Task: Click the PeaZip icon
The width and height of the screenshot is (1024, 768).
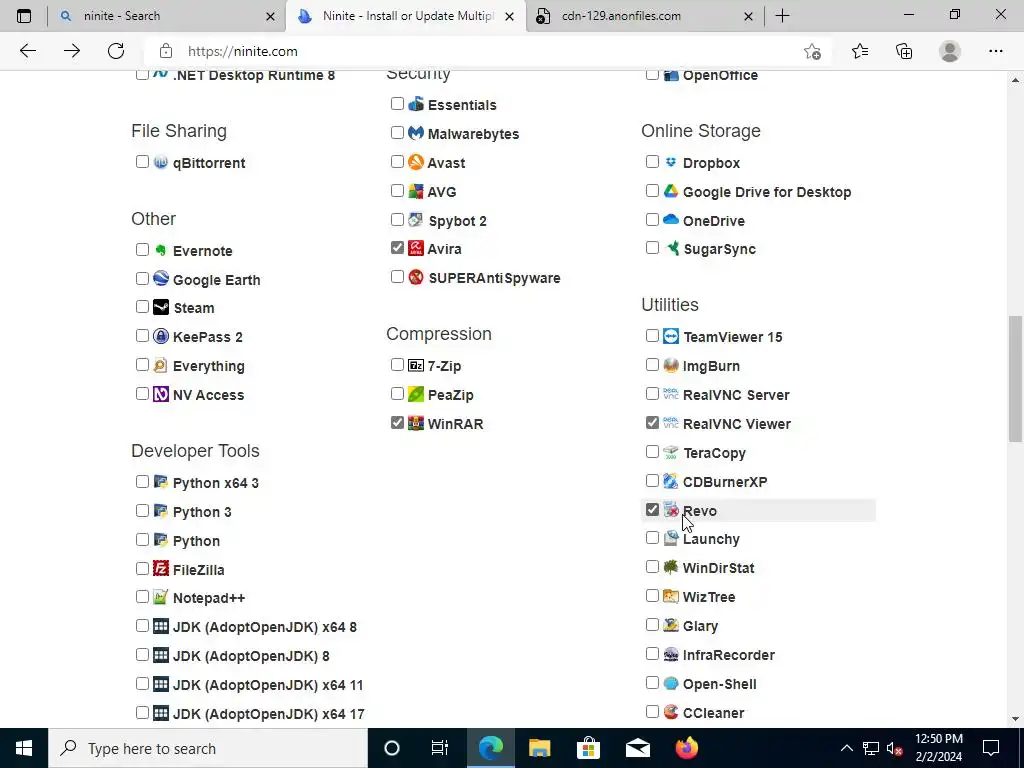Action: click(x=416, y=394)
